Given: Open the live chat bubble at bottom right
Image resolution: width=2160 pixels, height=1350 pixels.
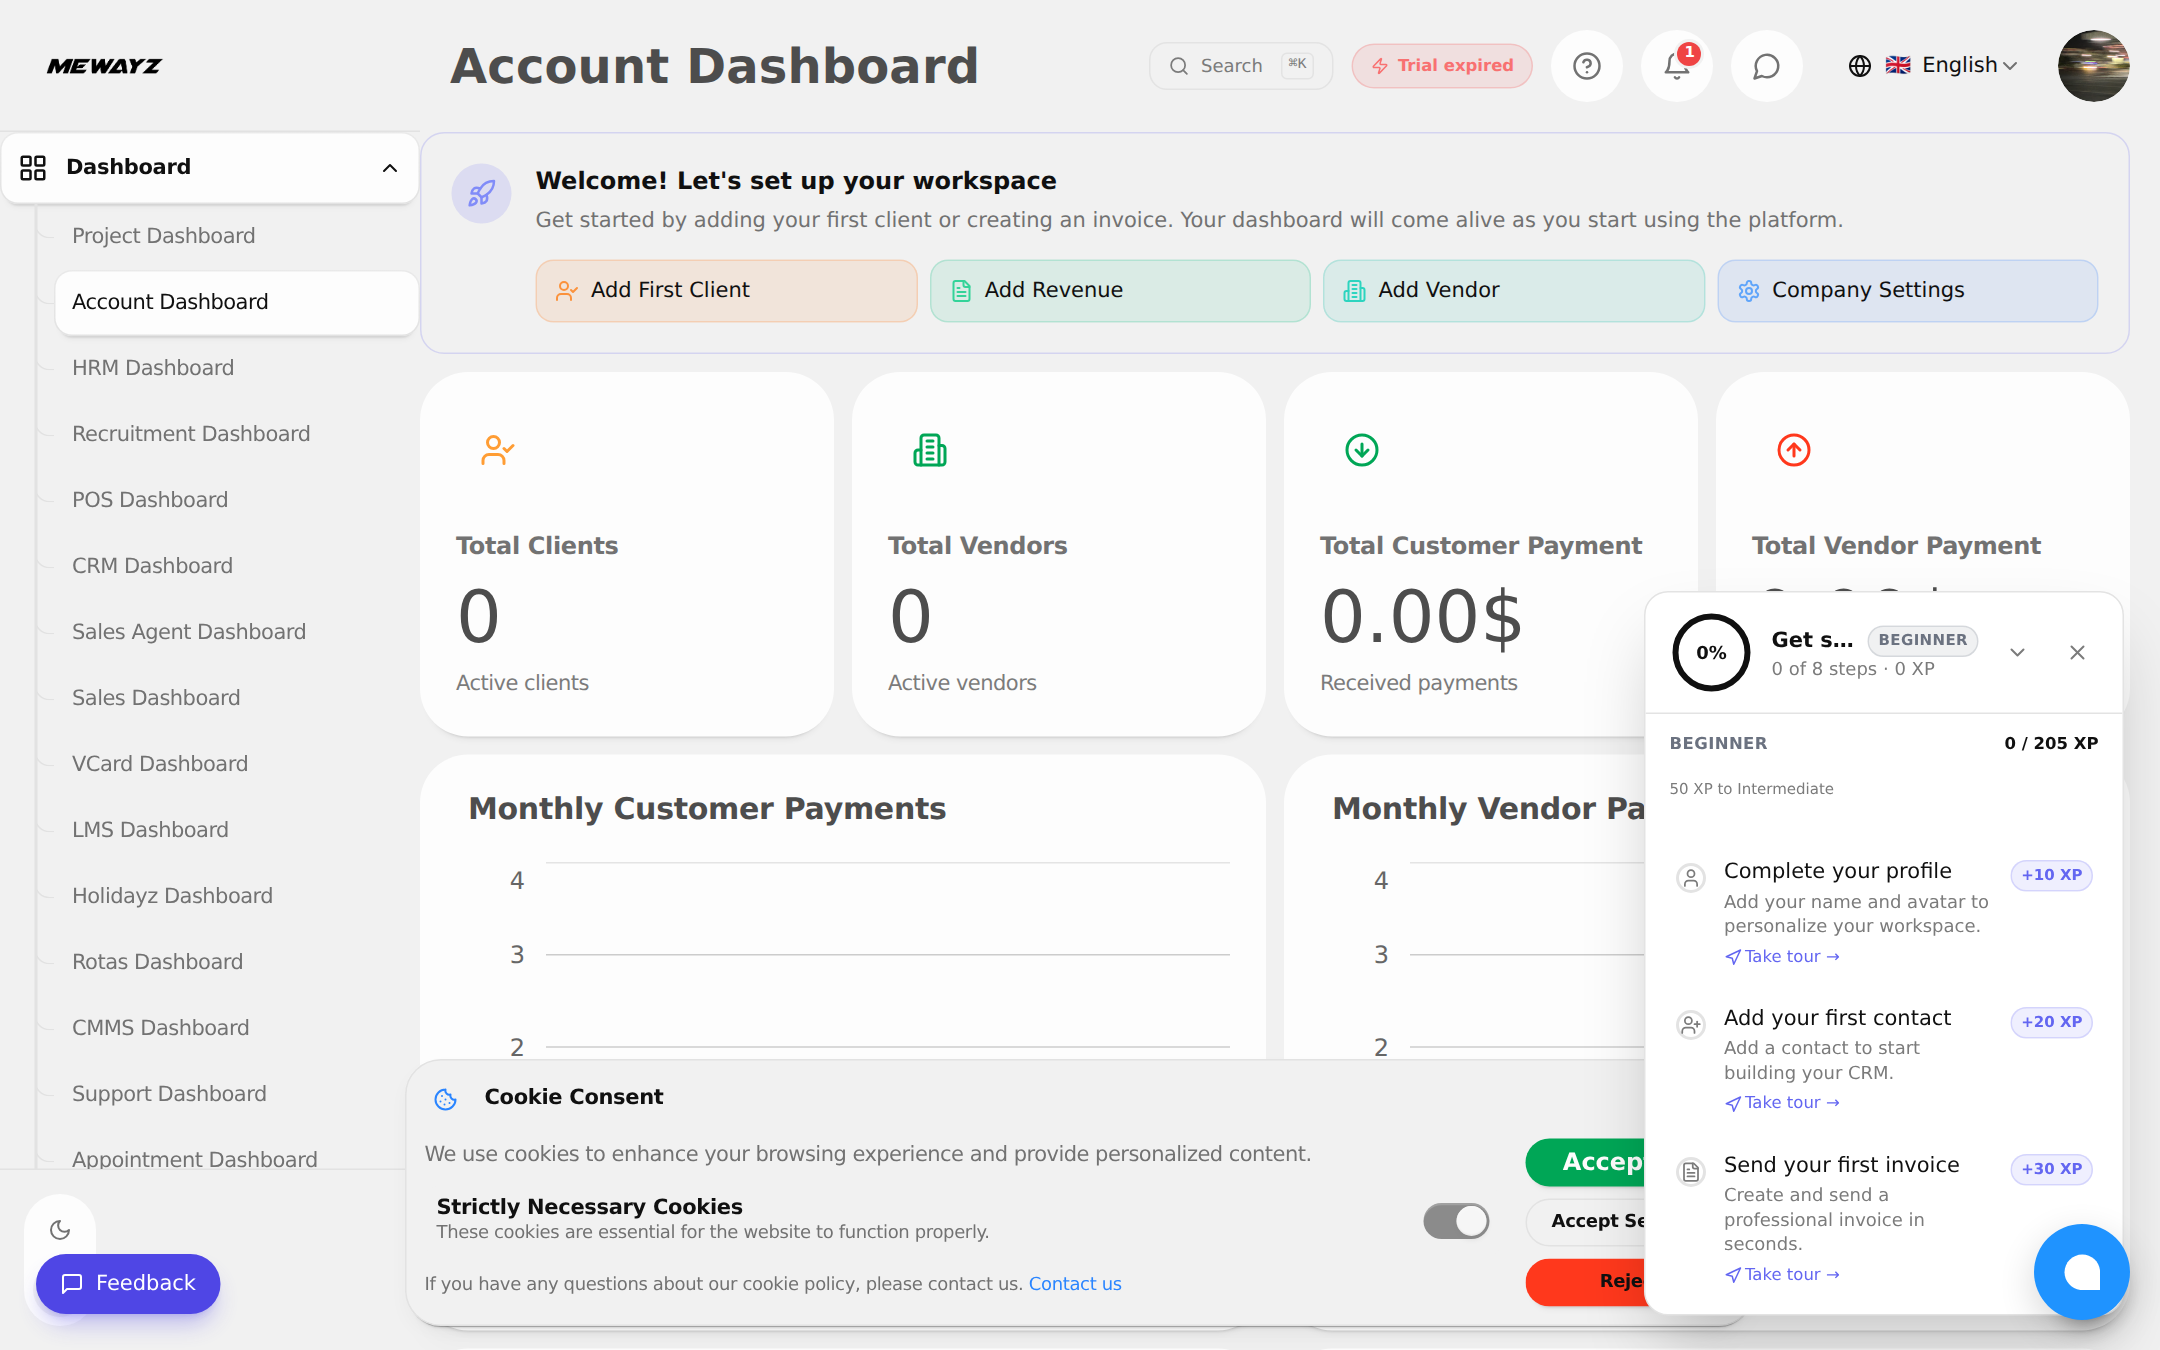Looking at the screenshot, I should (2082, 1272).
